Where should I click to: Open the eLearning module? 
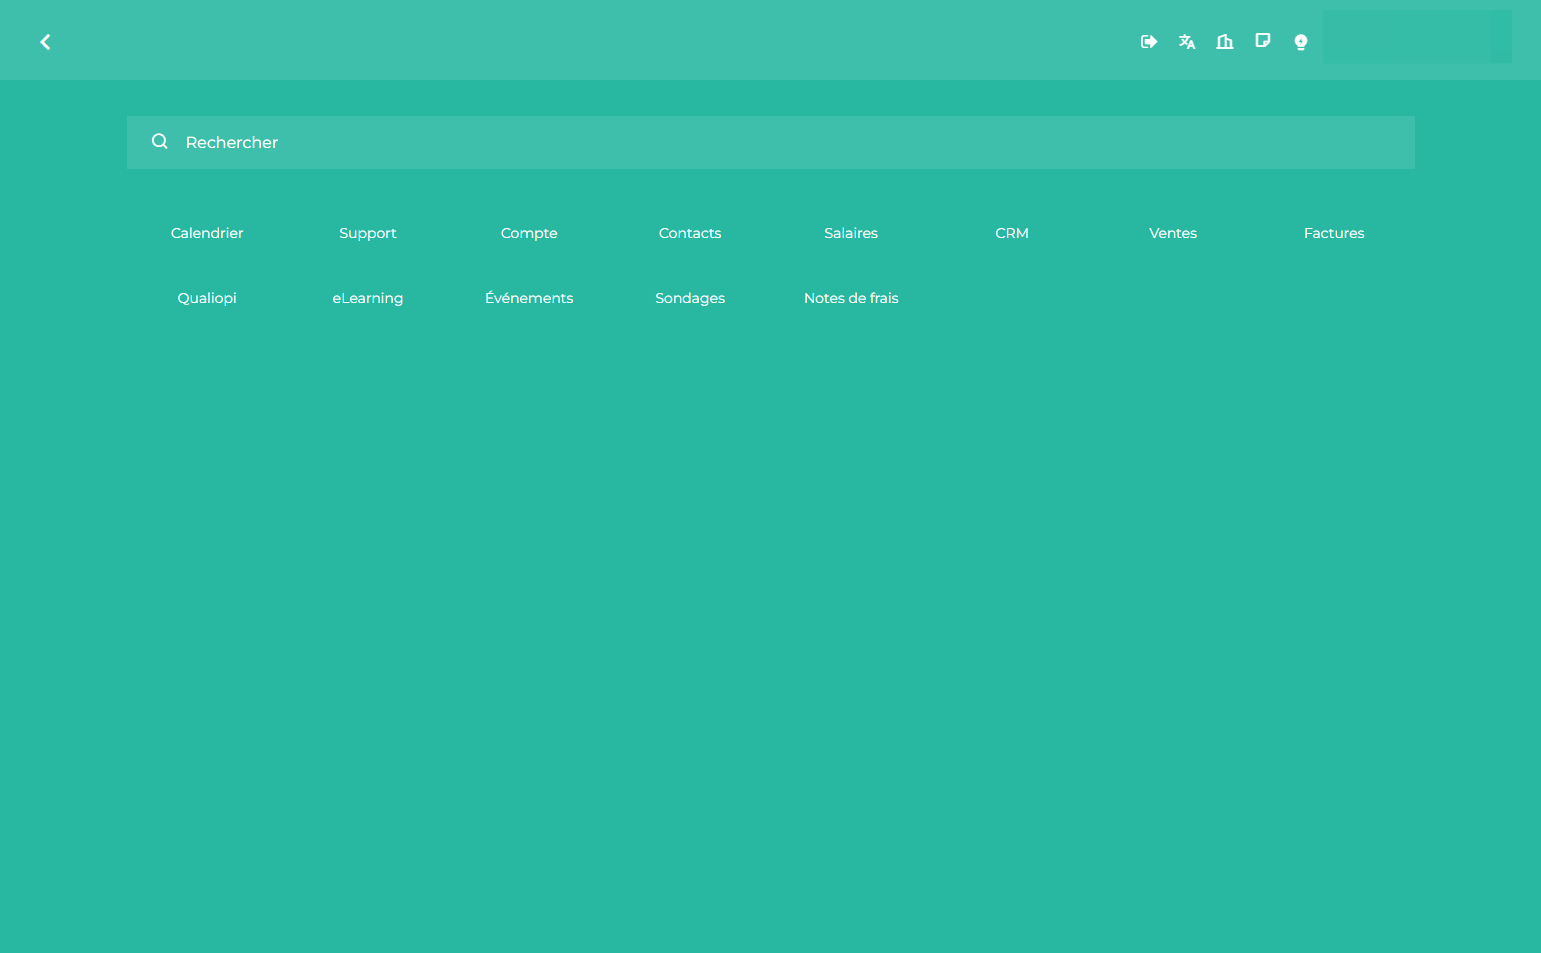368,298
